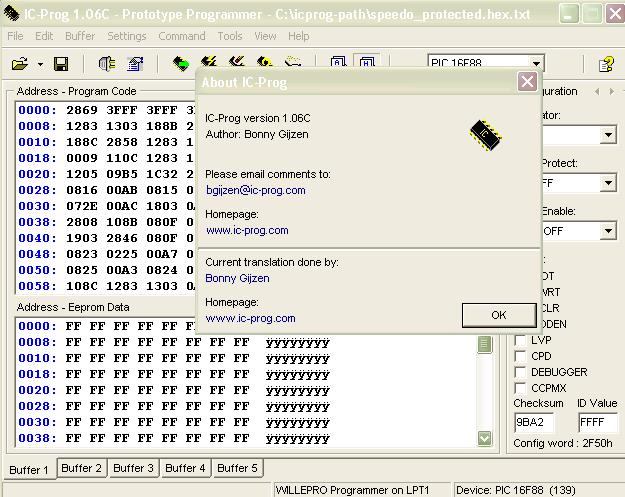Click the Read All chip icon
Viewport: 625px width, 497px height.
tap(180, 64)
